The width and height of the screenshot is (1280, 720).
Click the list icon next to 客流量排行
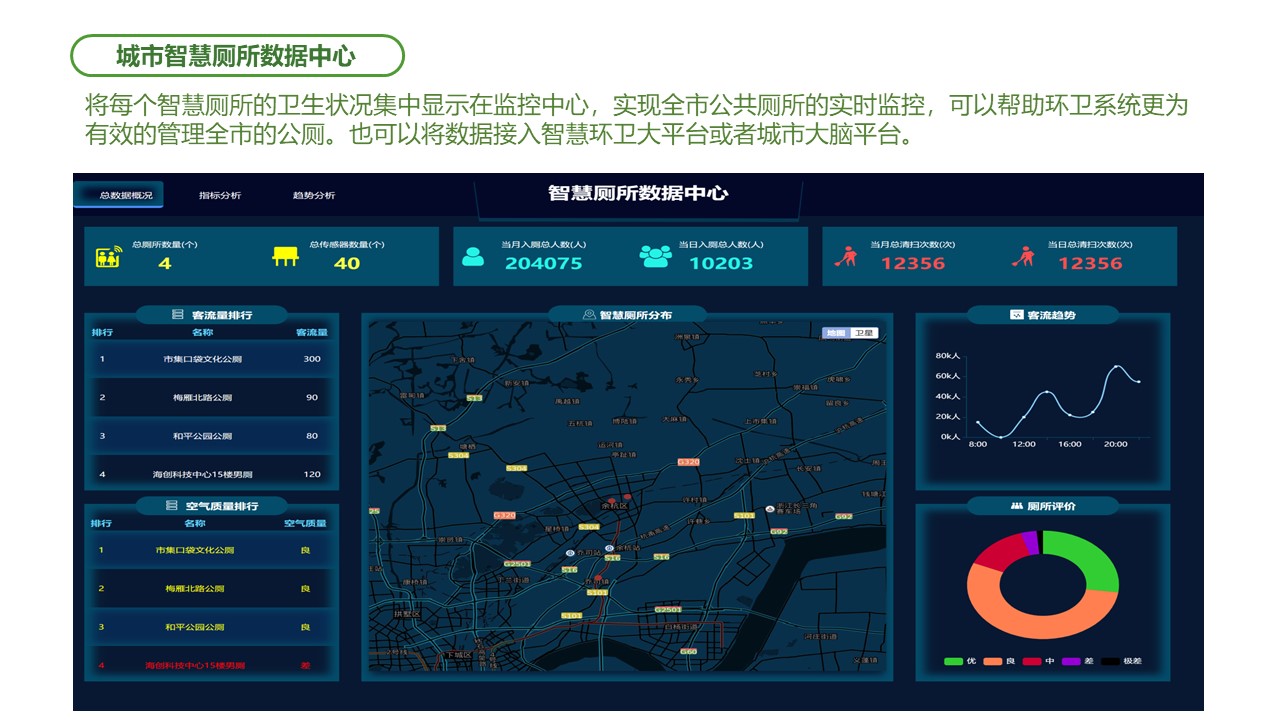tap(177, 315)
